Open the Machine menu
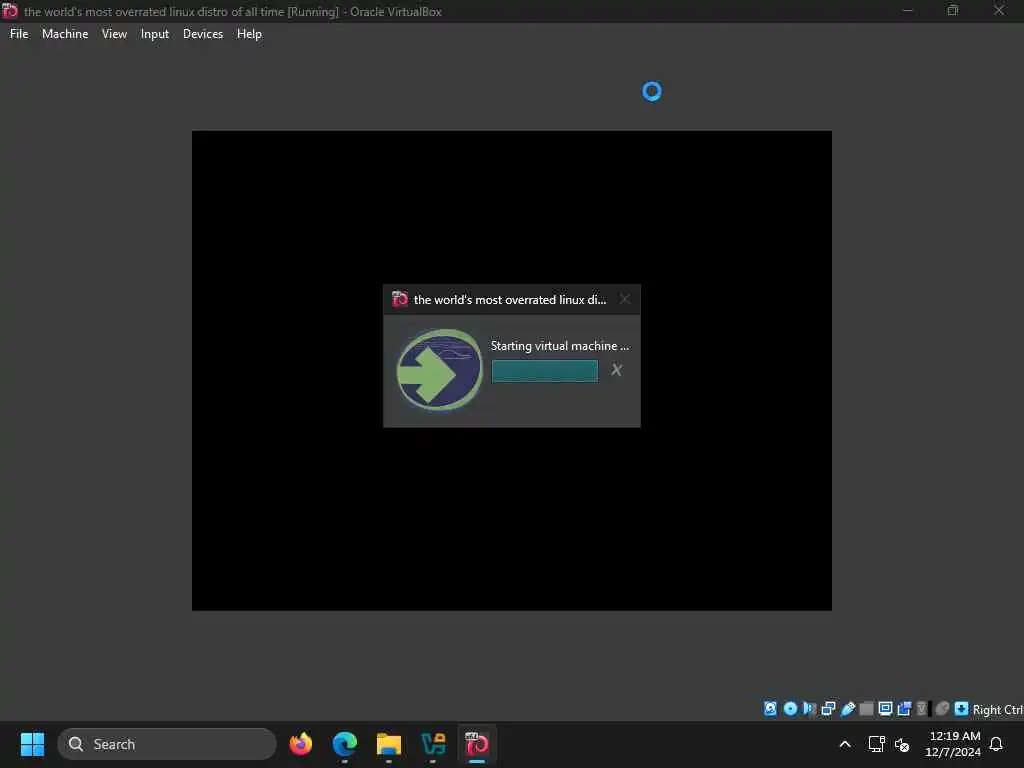 [x=65, y=34]
